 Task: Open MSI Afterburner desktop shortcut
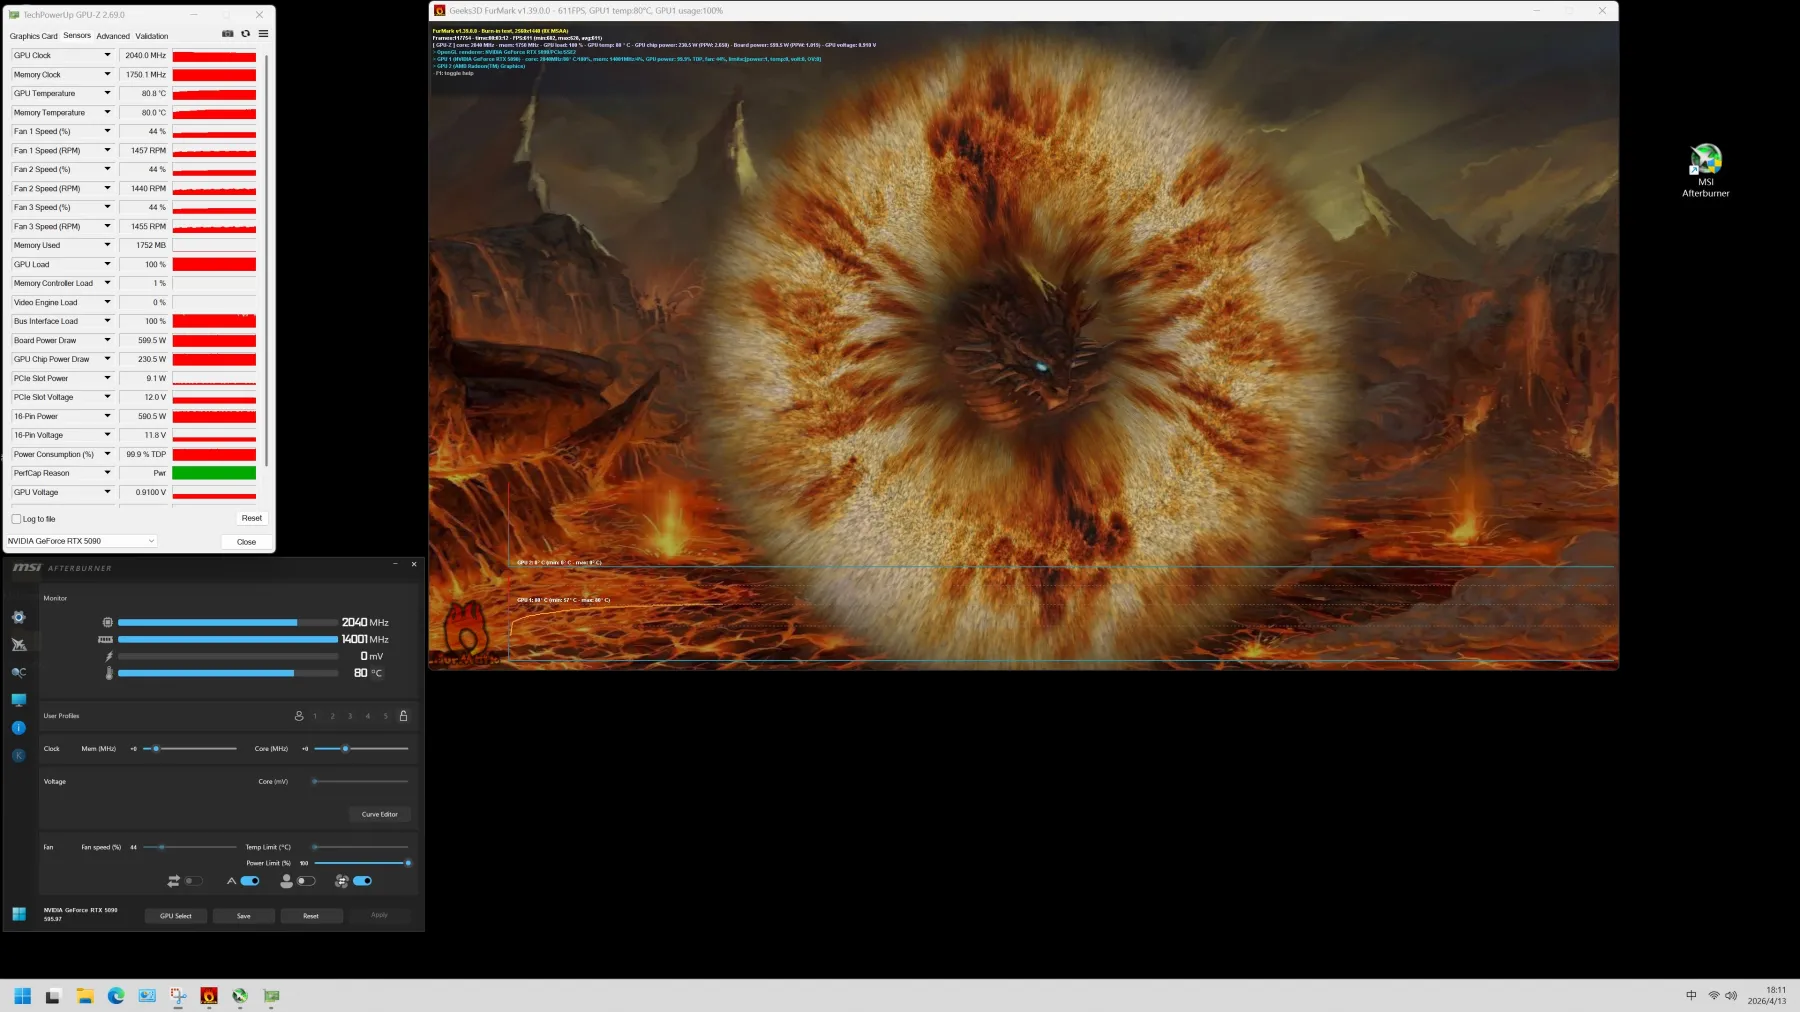[x=1705, y=171]
